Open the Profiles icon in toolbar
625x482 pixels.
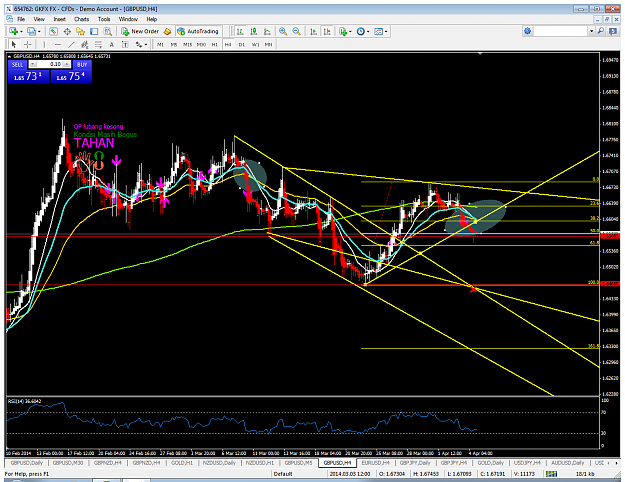pos(31,31)
